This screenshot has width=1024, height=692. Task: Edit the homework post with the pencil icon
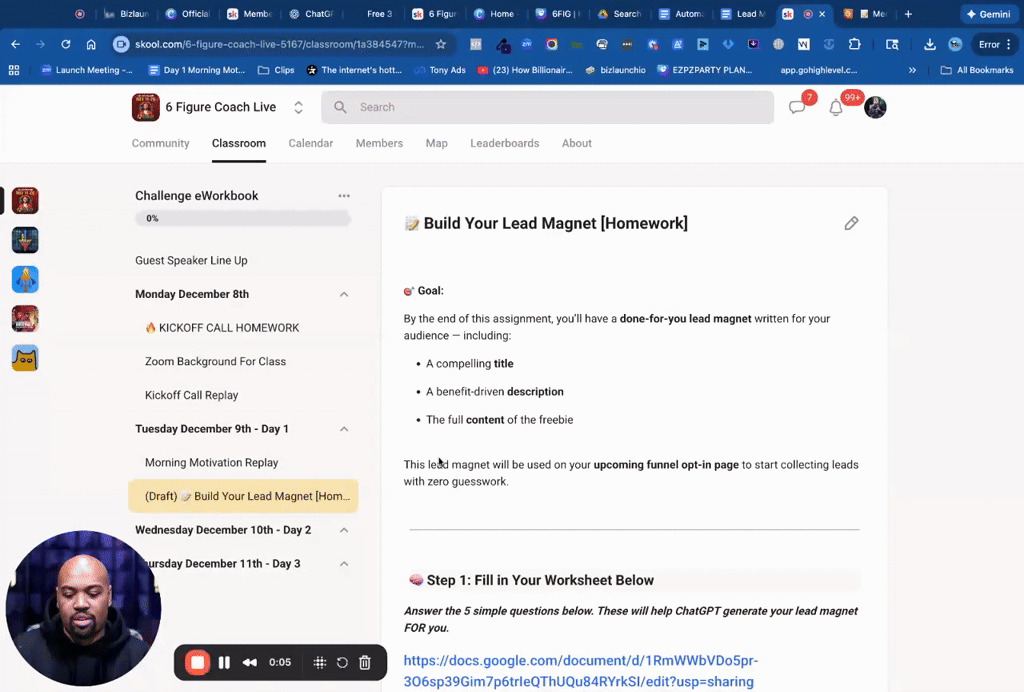[x=851, y=223]
